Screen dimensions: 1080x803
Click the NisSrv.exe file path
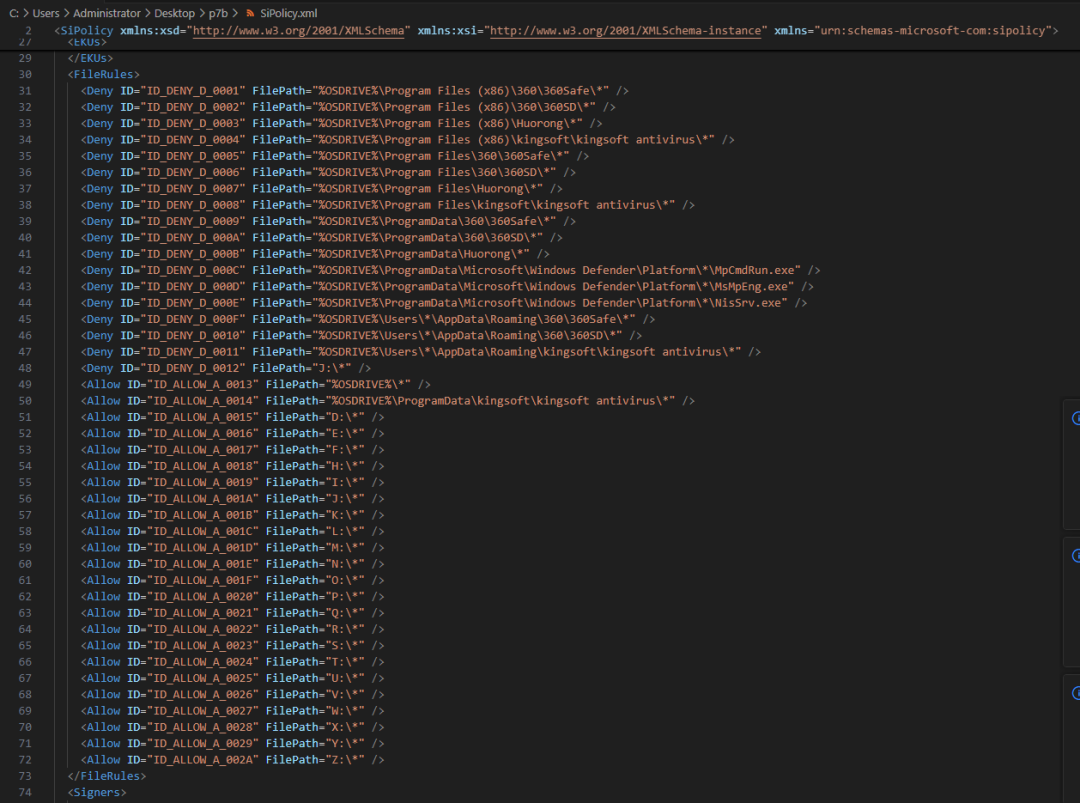tap(550, 303)
